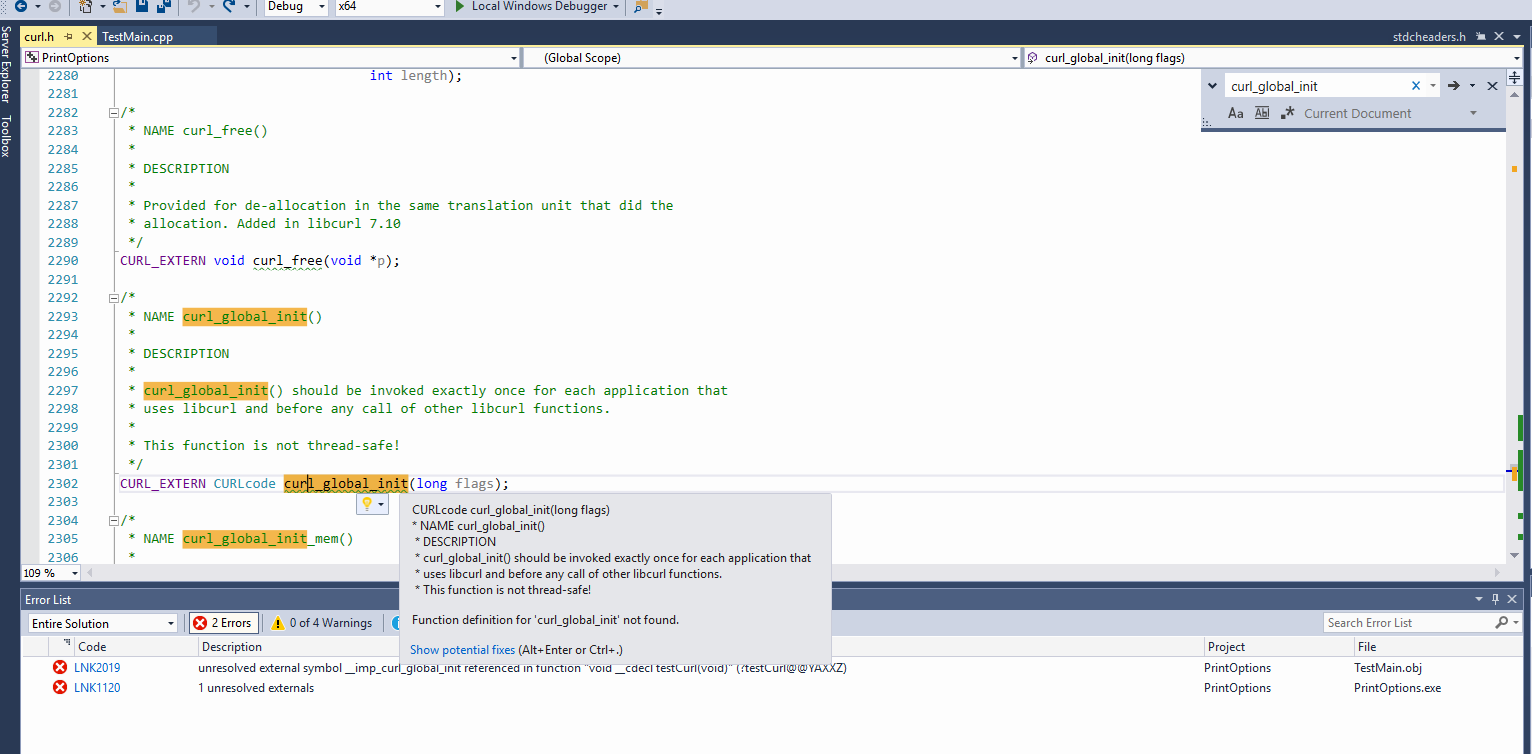Open the curl_global_init member dropdown
This screenshot has width=1532, height=754.
(1274, 58)
